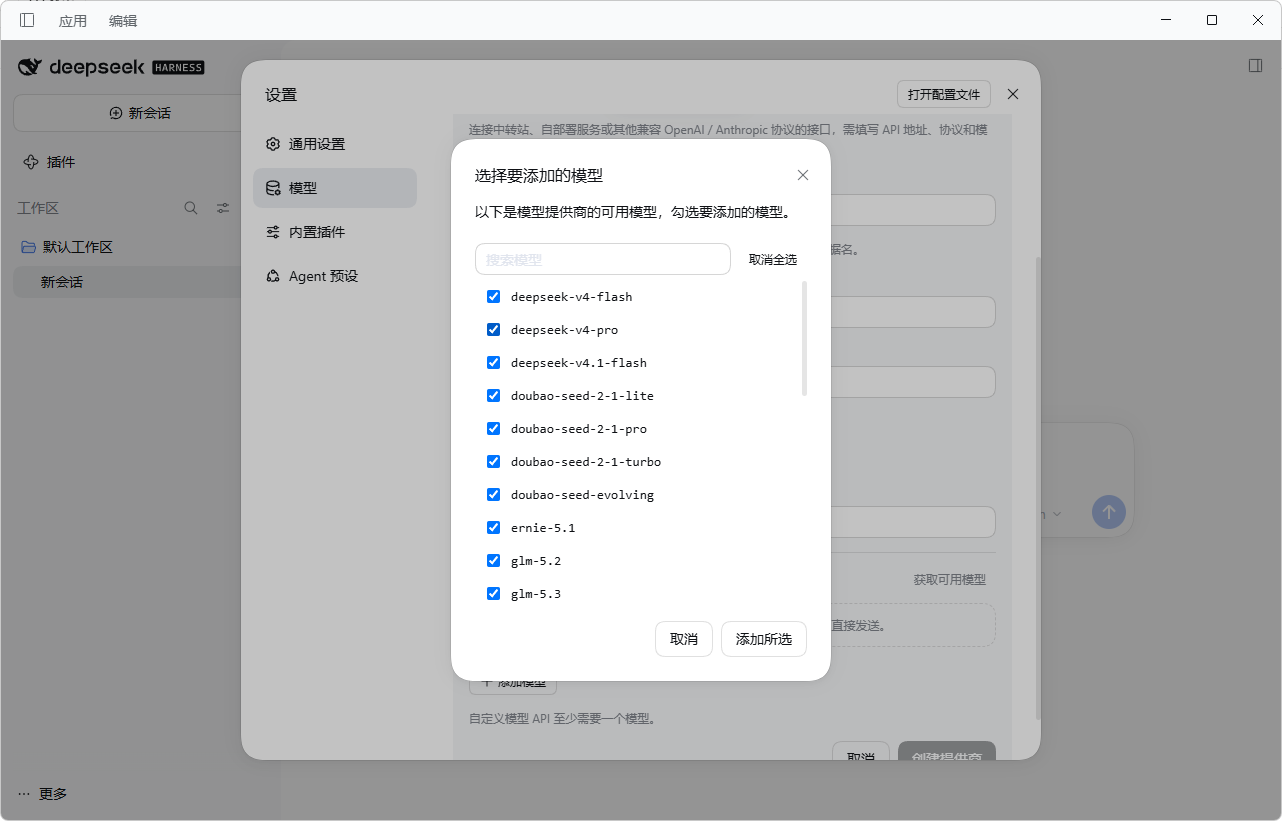Click the deepseek whale logo
The height and width of the screenshot is (821, 1282).
click(30, 67)
